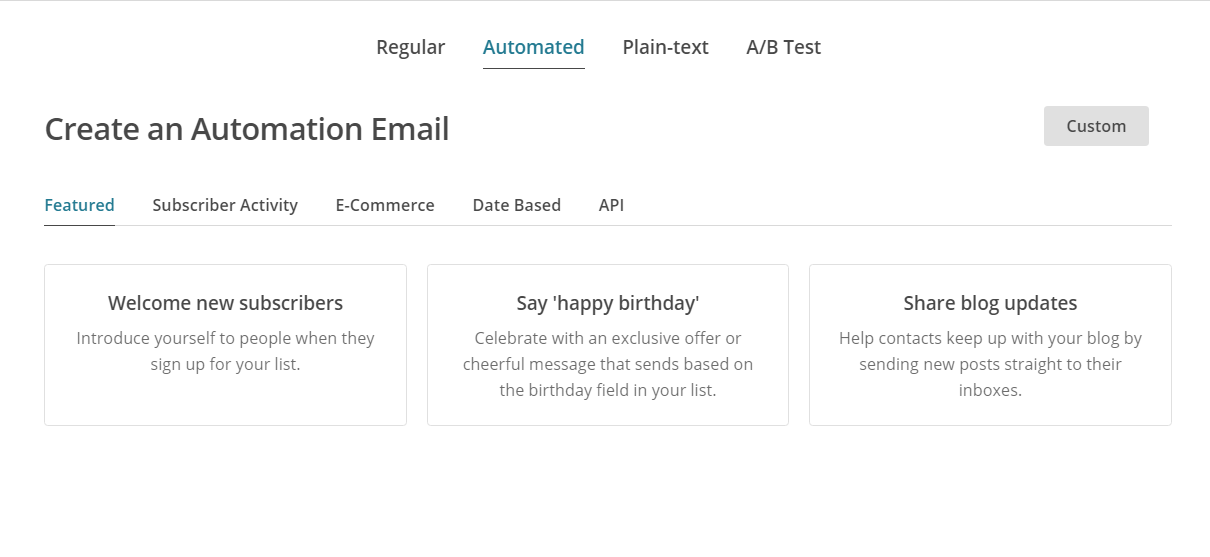The width and height of the screenshot is (1210, 557).
Task: Select the Automated campaign tab
Action: pos(533,47)
